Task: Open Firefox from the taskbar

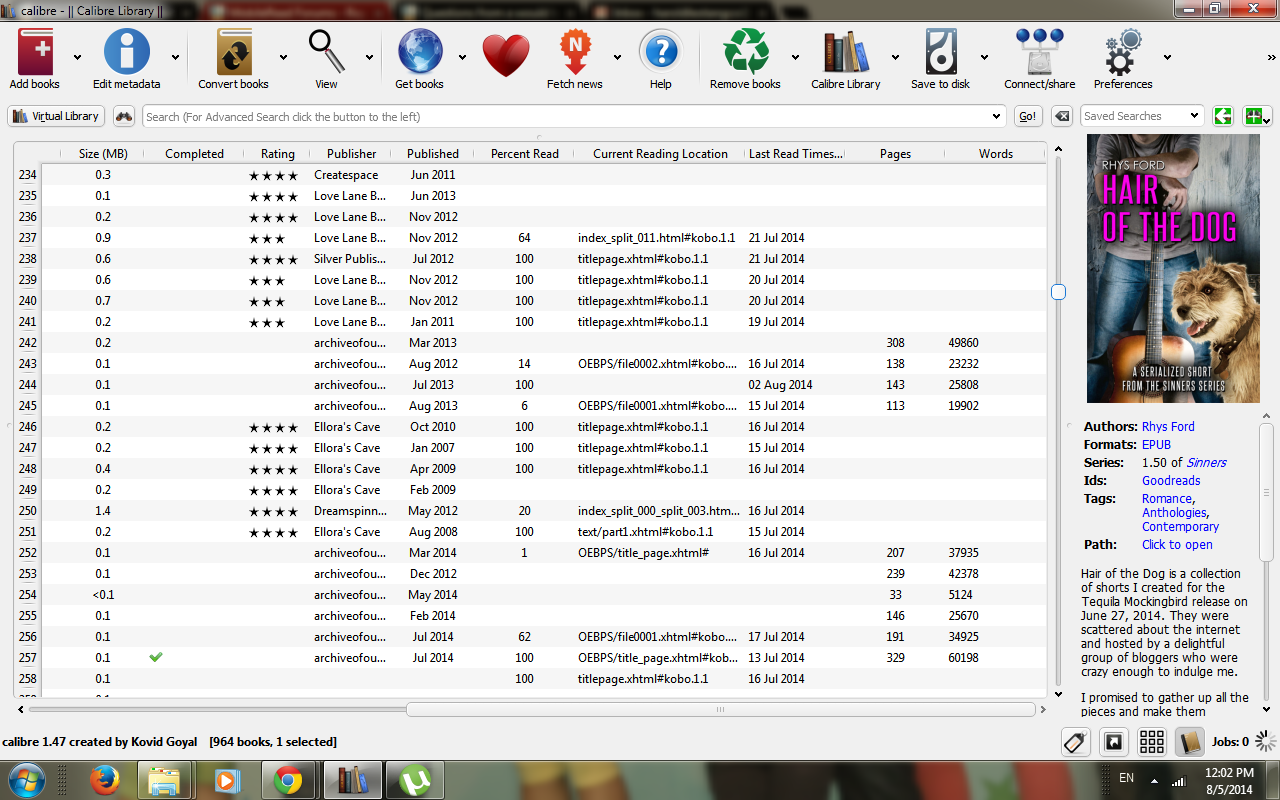Action: coord(105,780)
